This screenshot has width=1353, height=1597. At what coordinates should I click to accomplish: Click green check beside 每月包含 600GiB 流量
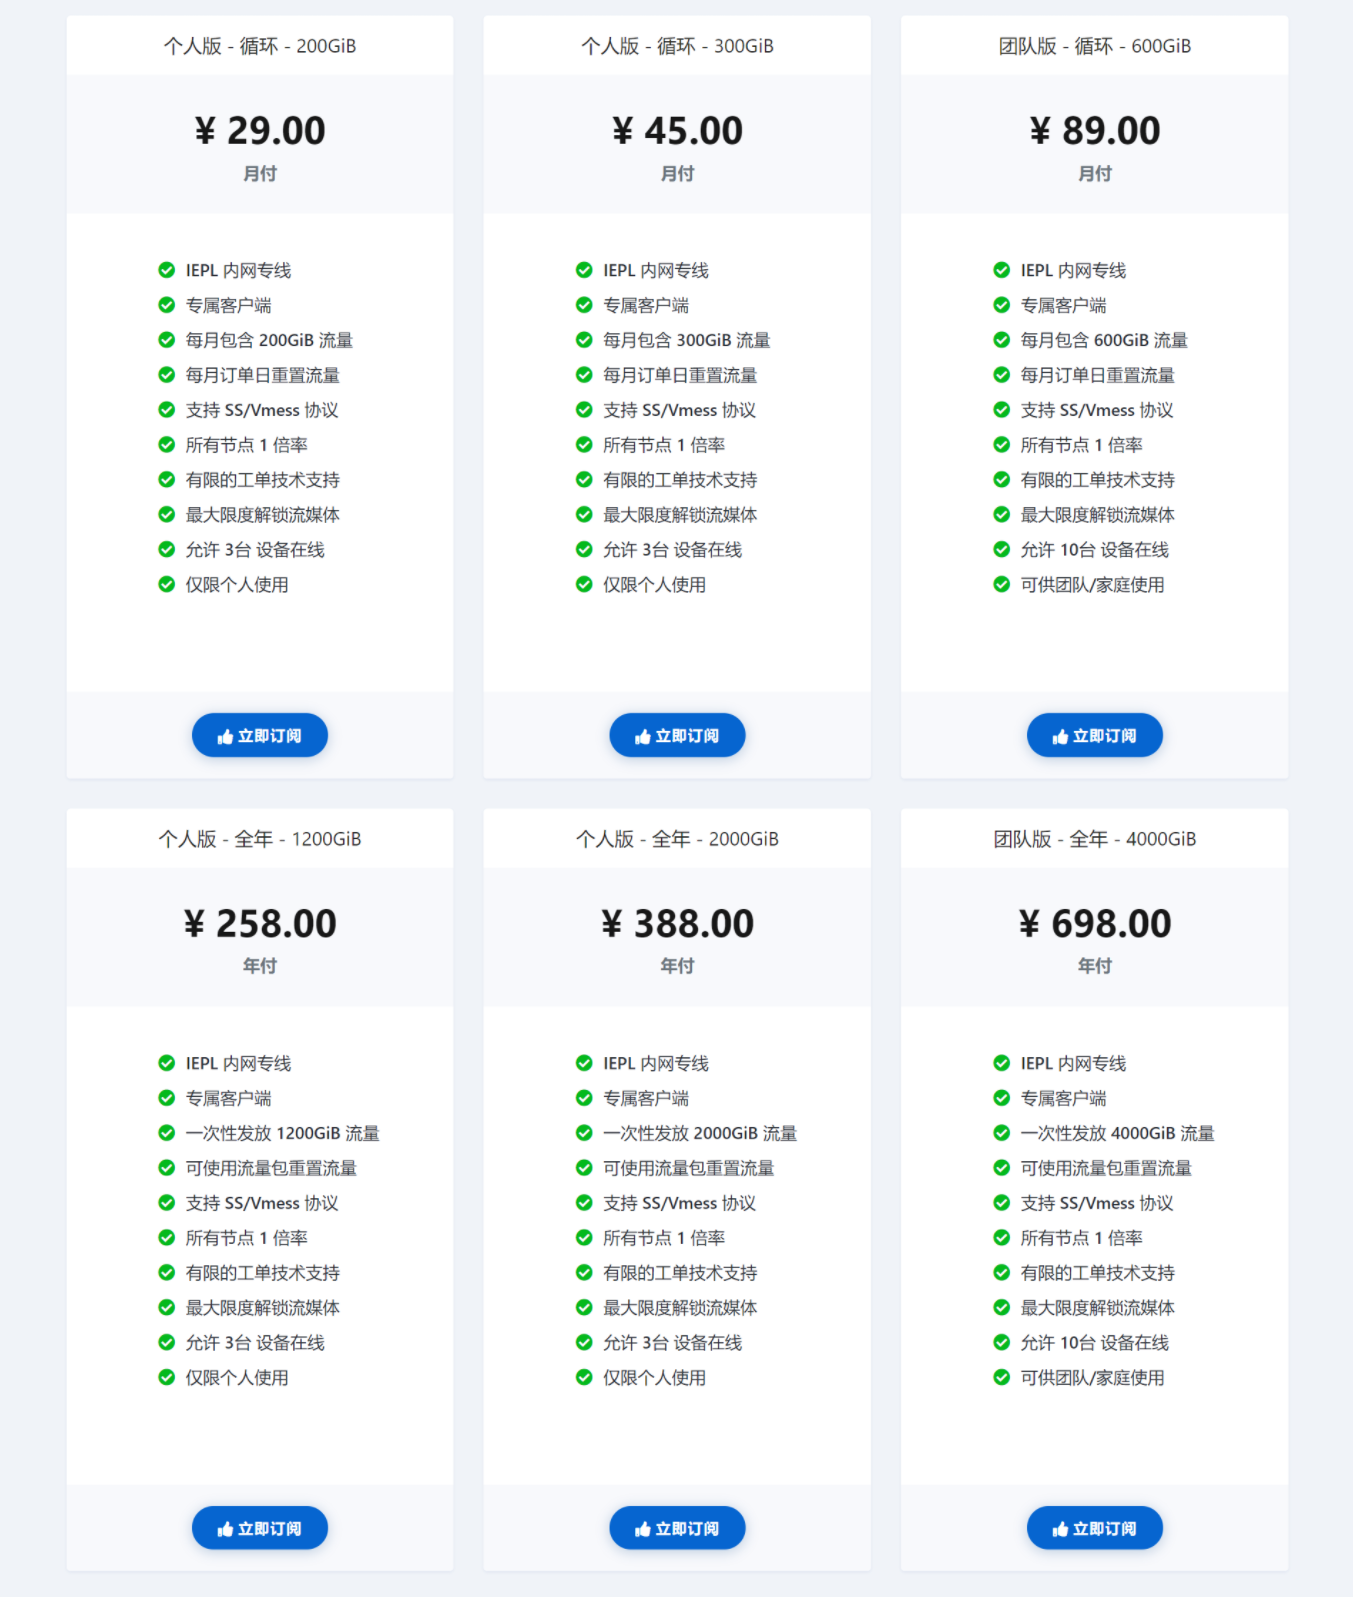coord(1001,340)
